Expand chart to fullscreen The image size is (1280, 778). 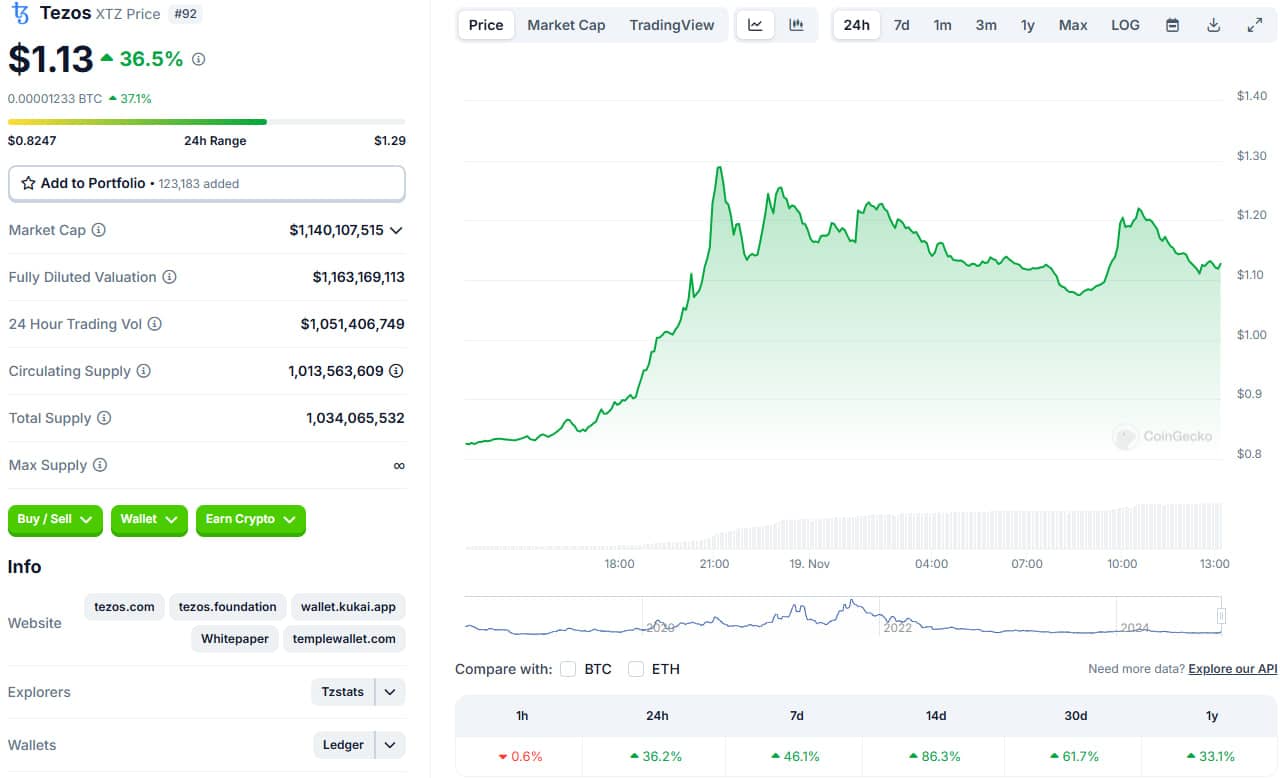pyautogui.click(x=1255, y=25)
